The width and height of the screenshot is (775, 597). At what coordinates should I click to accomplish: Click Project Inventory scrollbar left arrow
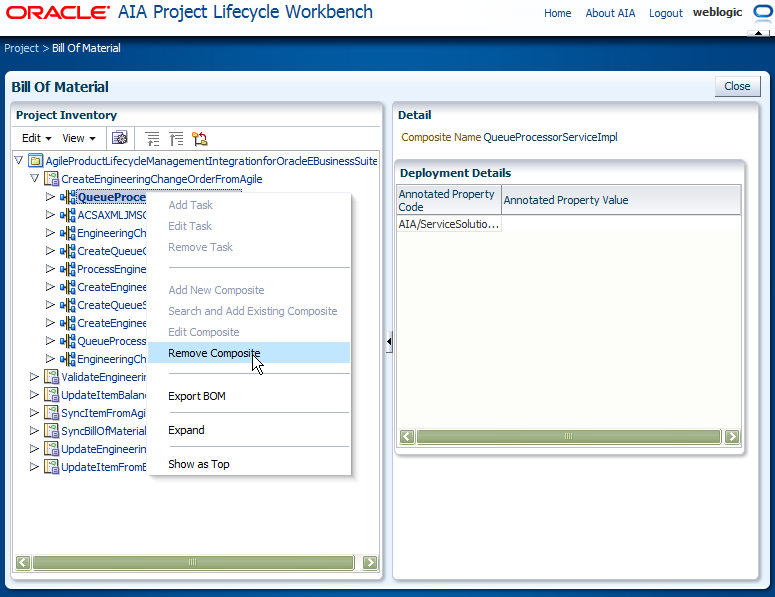[23, 562]
